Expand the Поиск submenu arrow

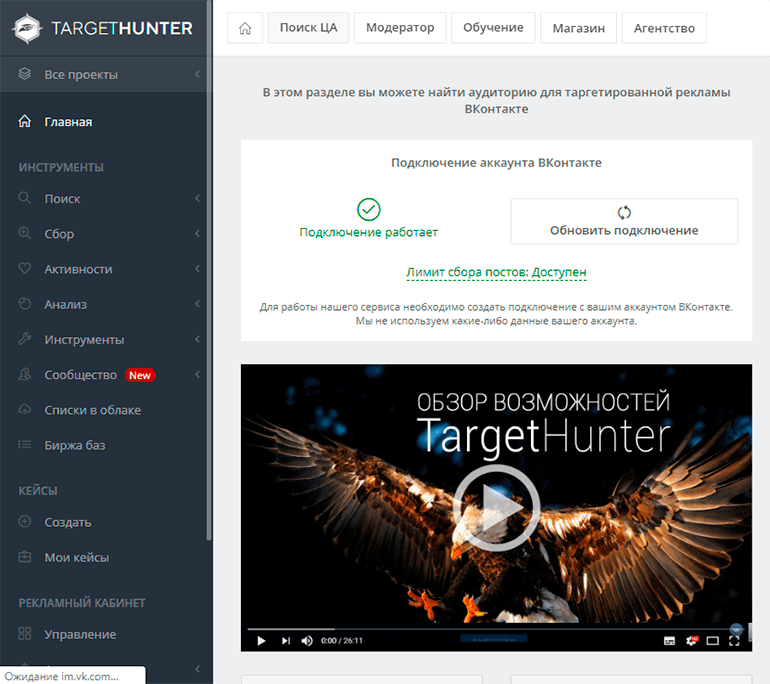tap(197, 198)
